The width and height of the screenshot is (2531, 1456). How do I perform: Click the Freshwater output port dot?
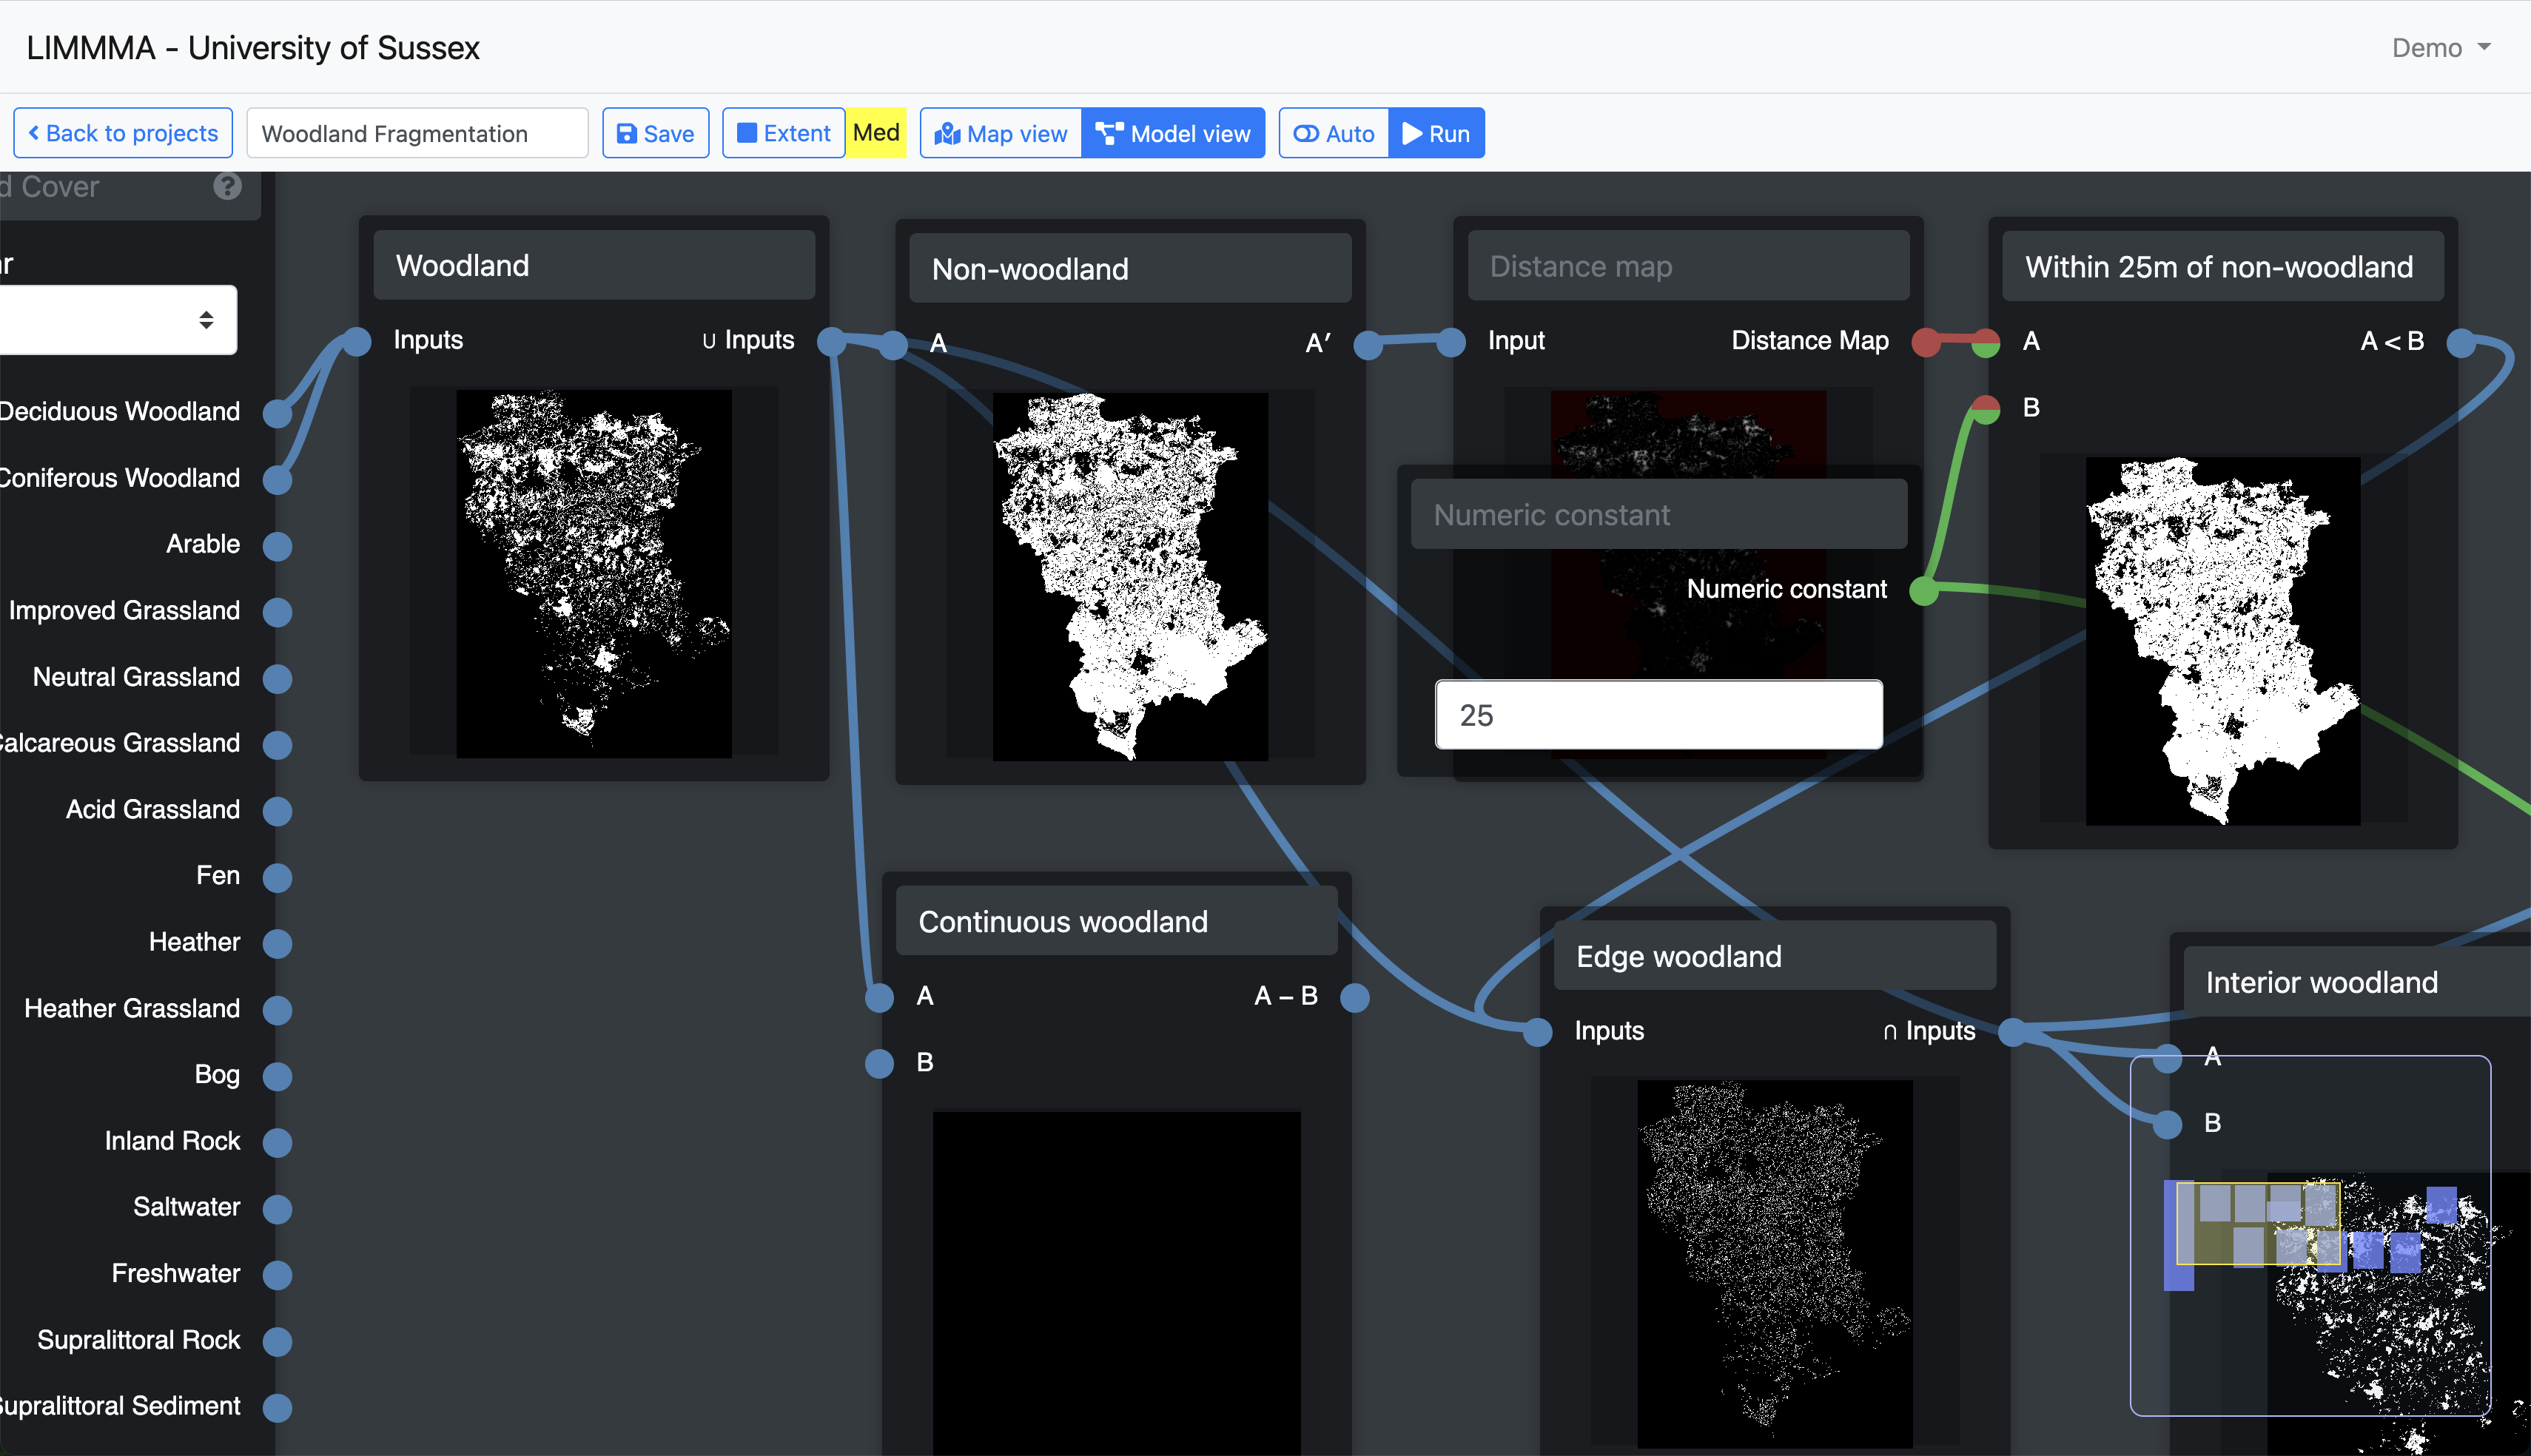(x=277, y=1275)
